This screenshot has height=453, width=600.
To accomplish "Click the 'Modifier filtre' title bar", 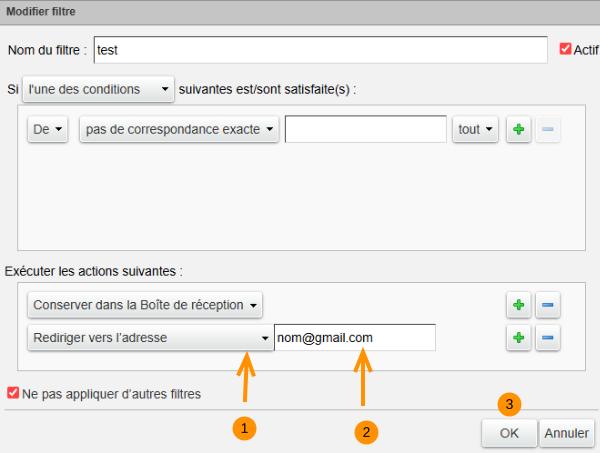I will point(300,12).
